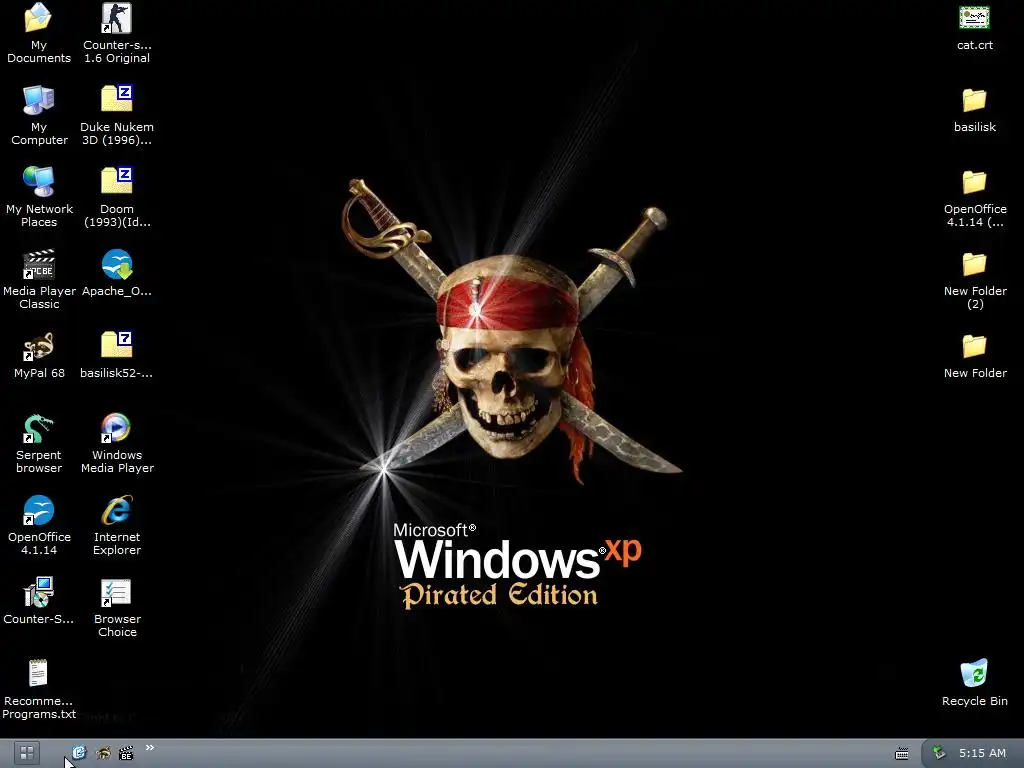Launch Media Player Classic from quick launch
Viewport: 1024px width, 768px height.
click(x=126, y=753)
